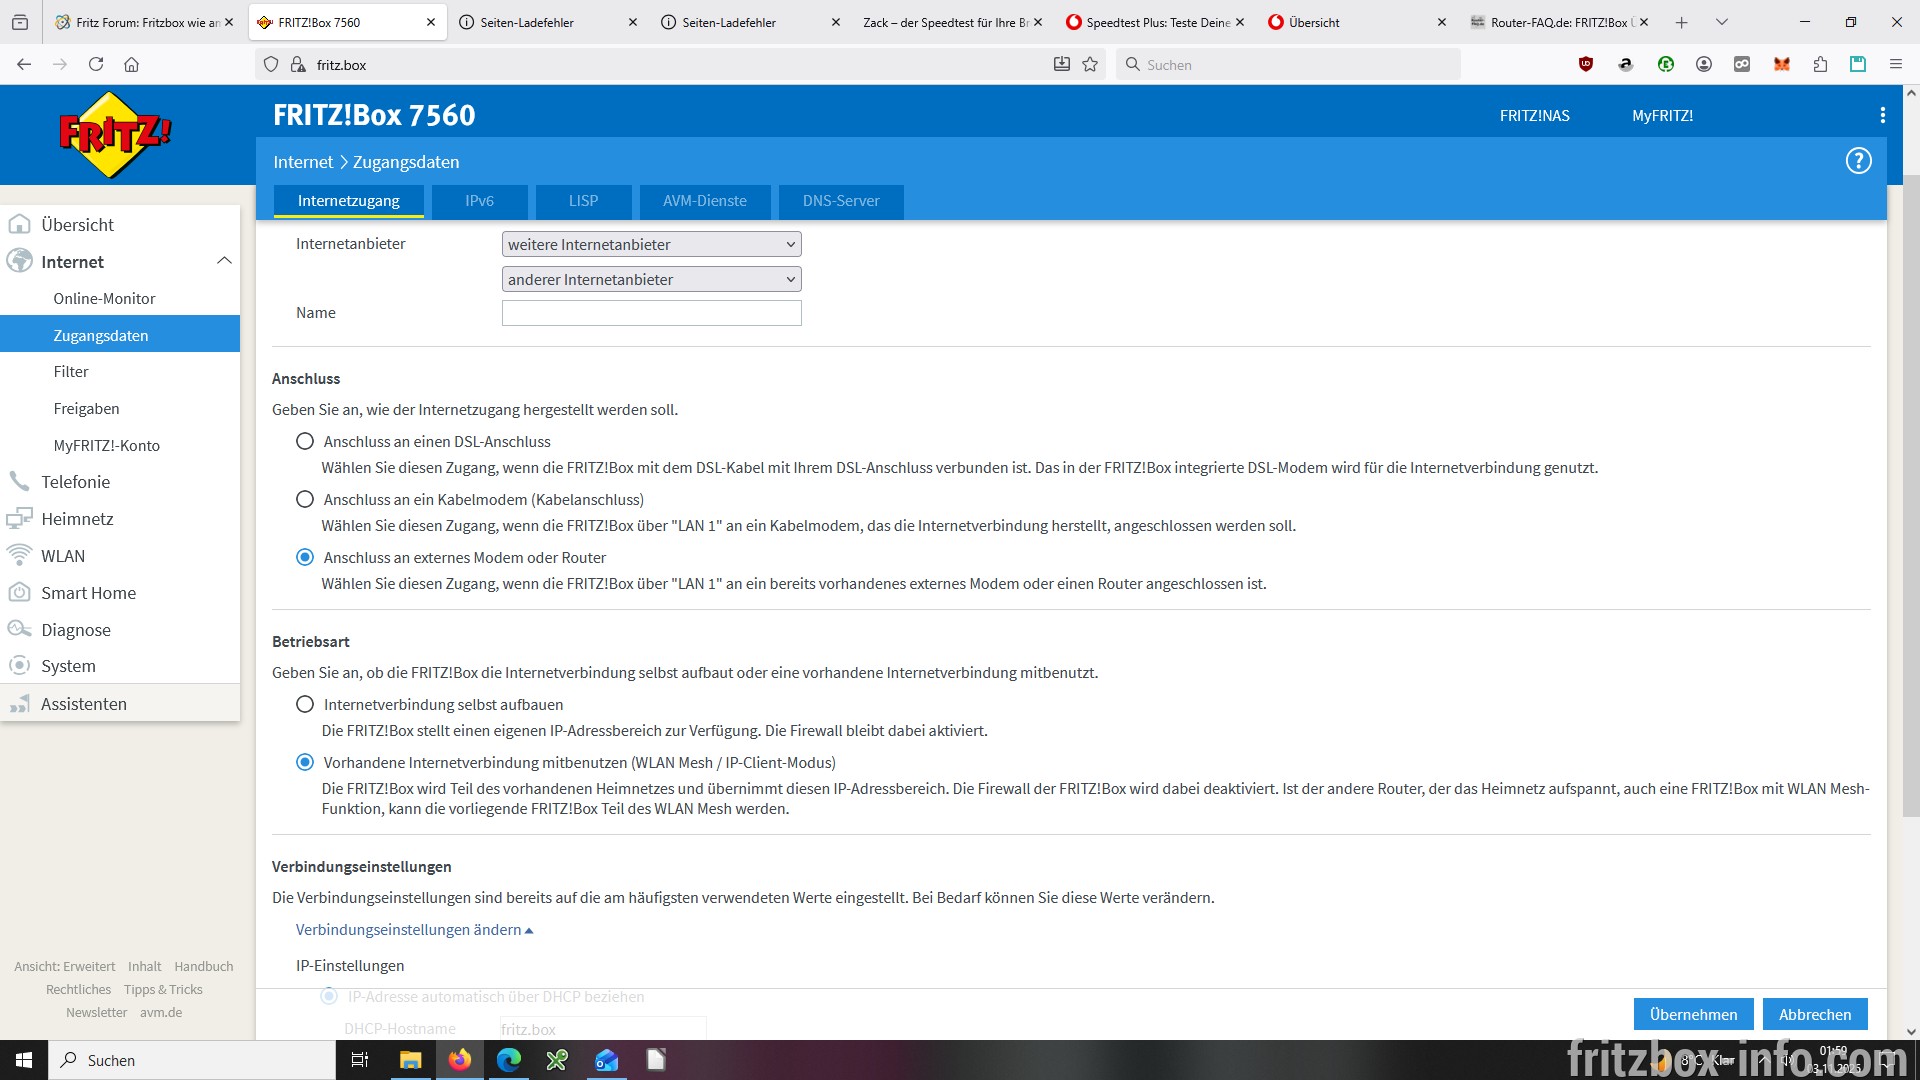Click the tracking protection shield icon

[271, 64]
